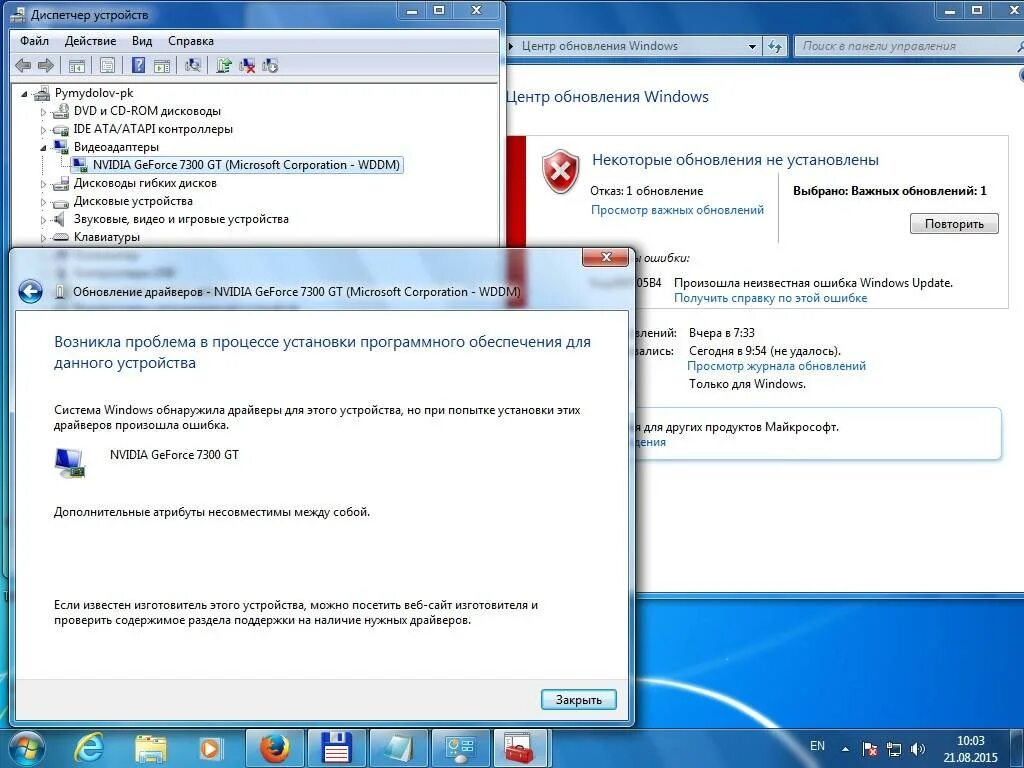
Task: Select the Видеоадаптеры tree item
Action: [x=116, y=147]
